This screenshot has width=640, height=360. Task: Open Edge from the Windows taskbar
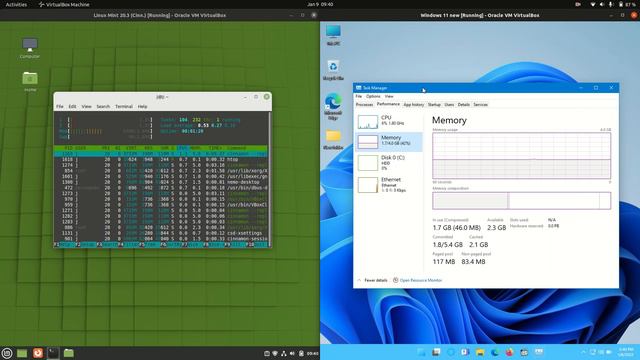(495, 352)
